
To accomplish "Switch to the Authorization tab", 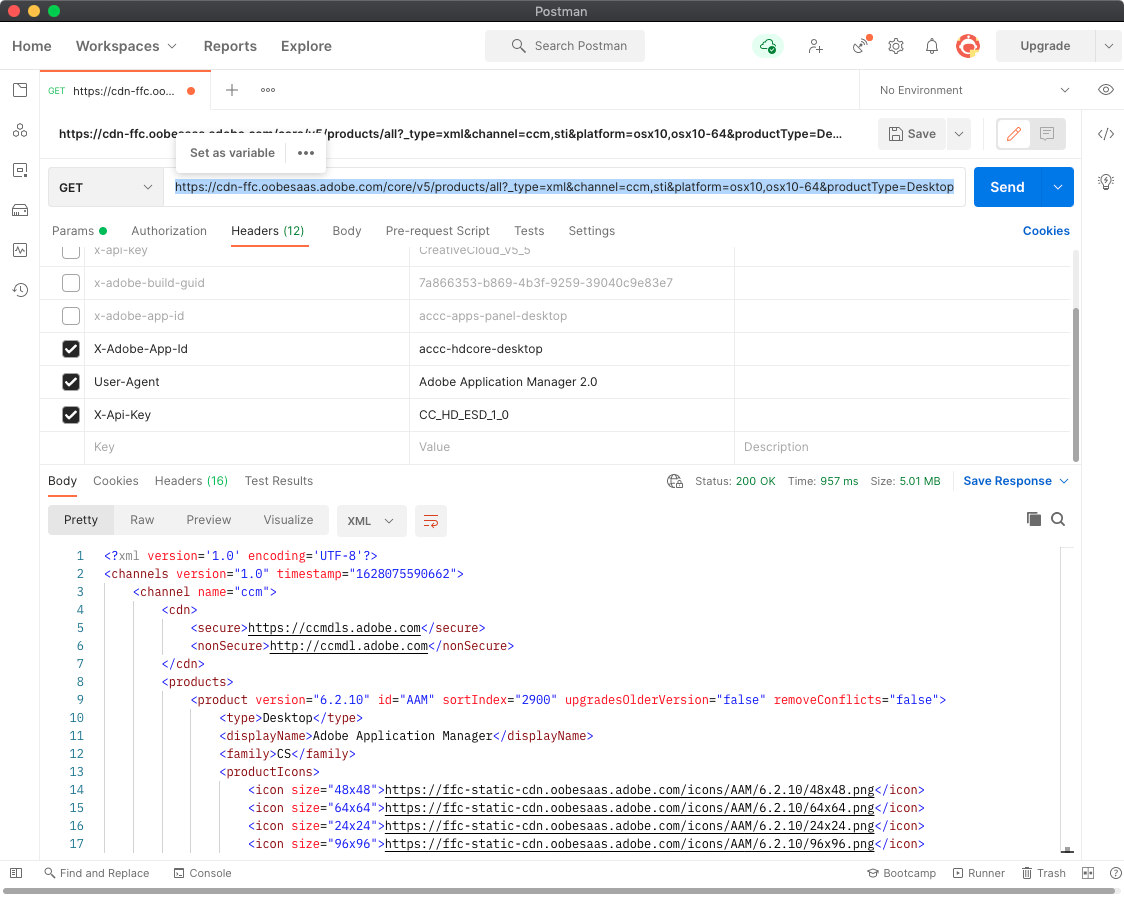I will pos(168,231).
